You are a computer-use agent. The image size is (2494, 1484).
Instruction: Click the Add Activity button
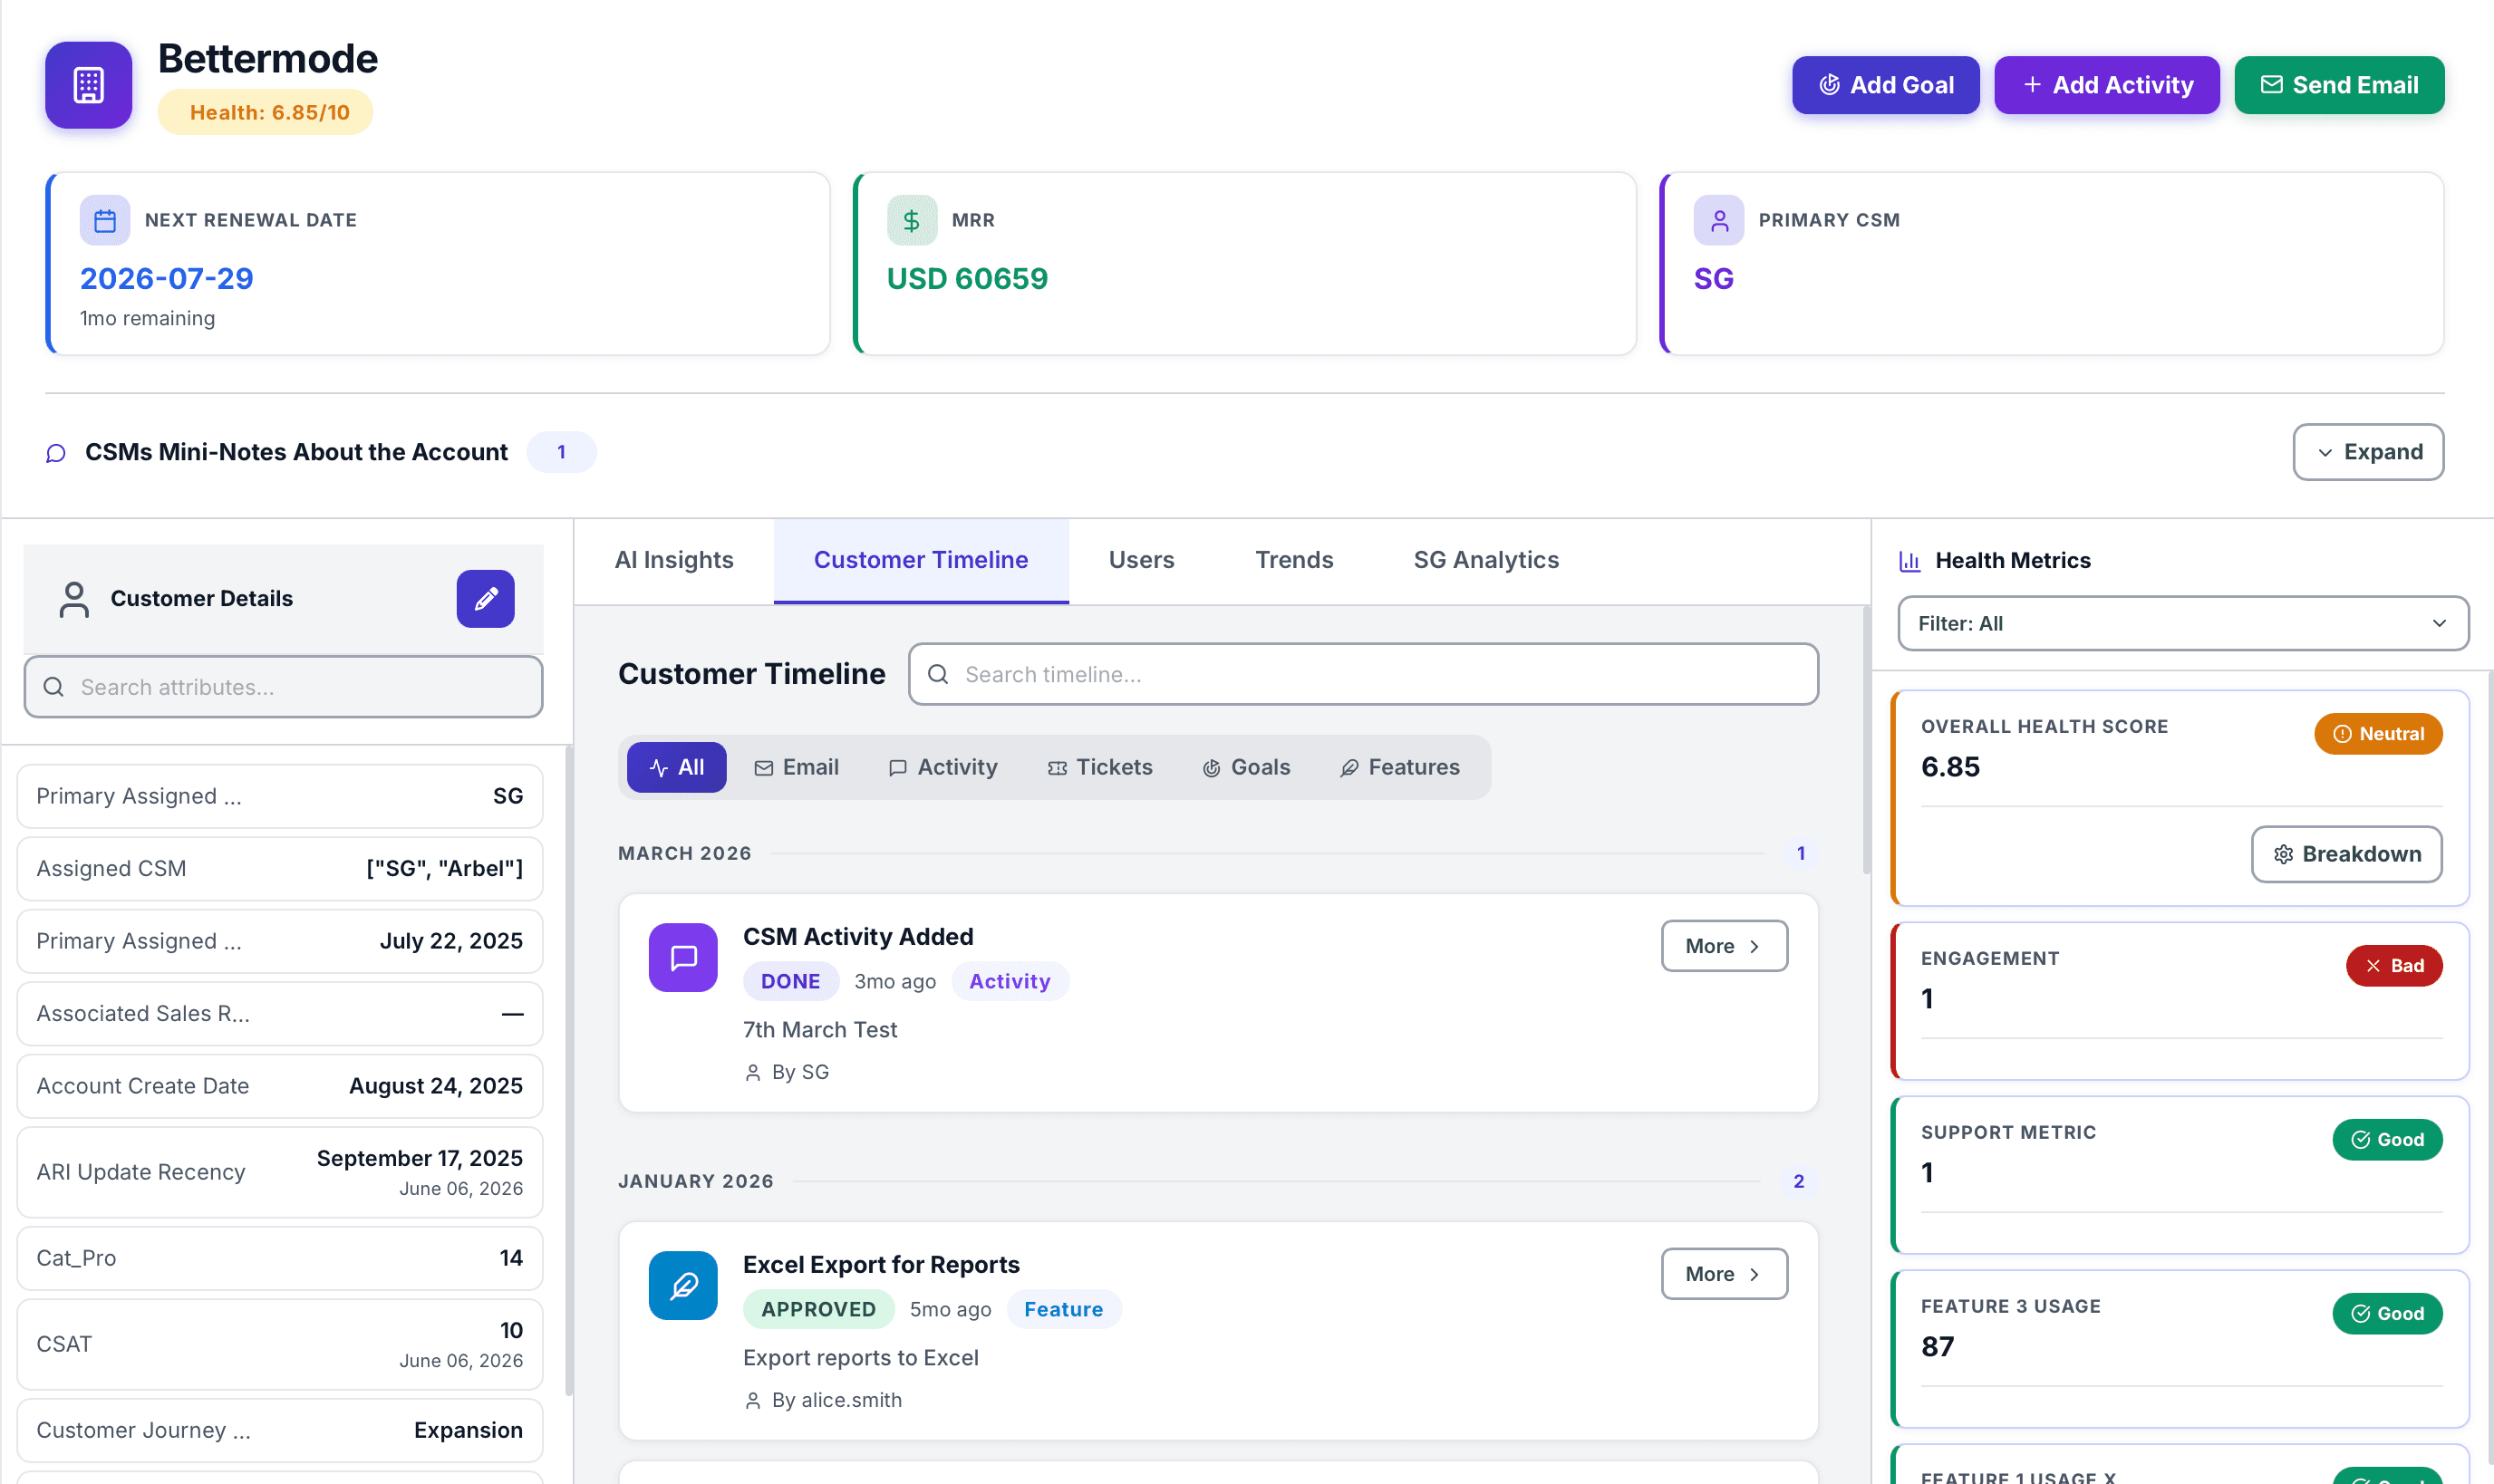pos(2106,85)
